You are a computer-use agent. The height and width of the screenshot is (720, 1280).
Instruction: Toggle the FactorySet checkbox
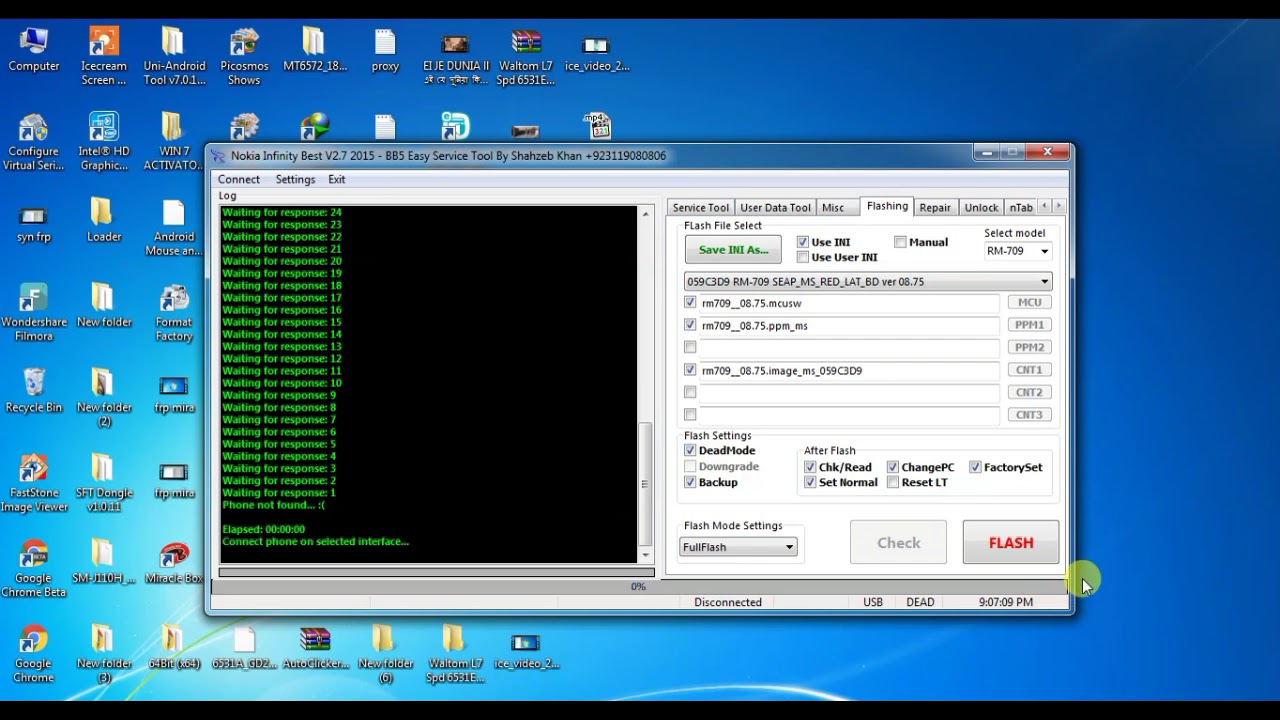click(x=975, y=467)
